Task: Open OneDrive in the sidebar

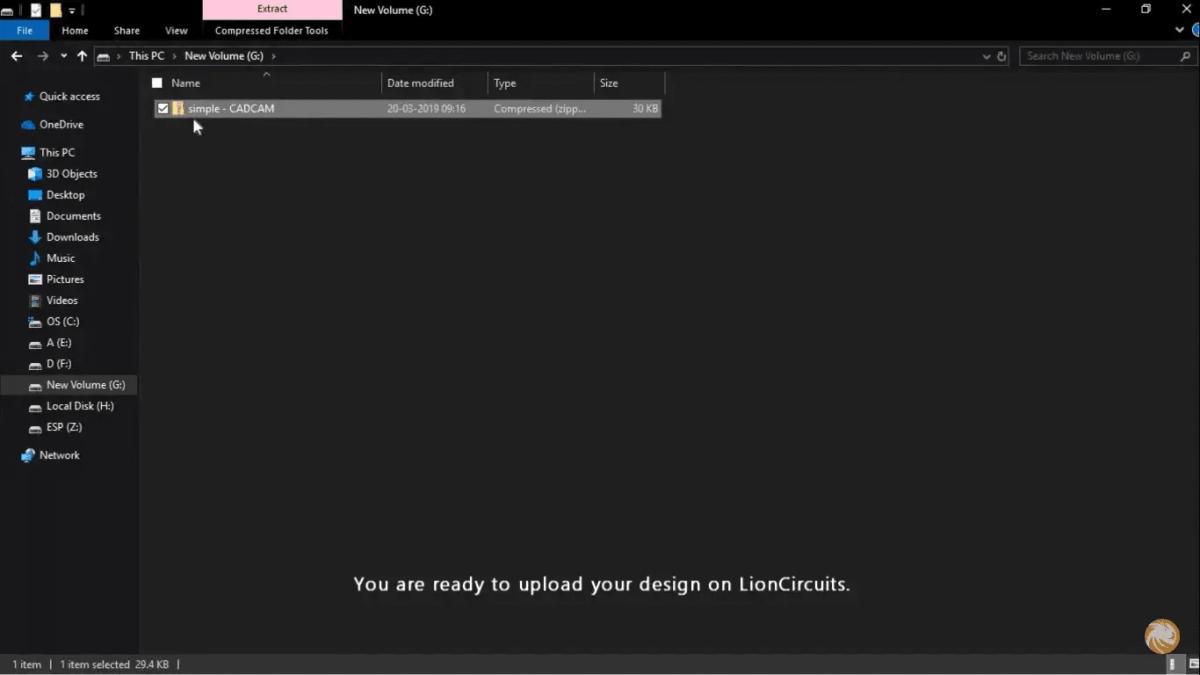Action: [60, 124]
